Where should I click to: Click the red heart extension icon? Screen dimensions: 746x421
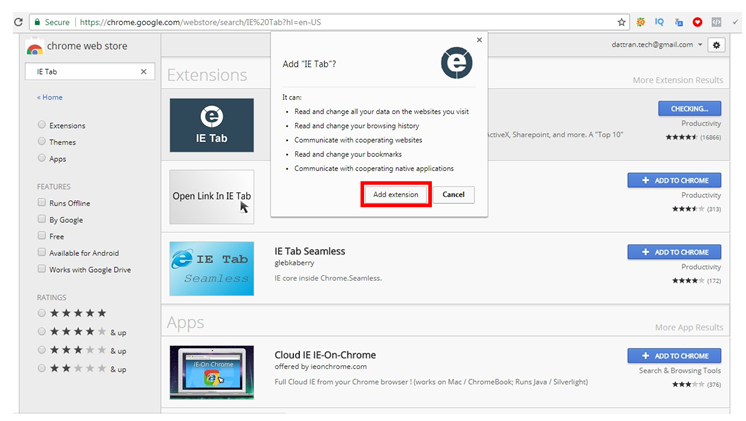(x=697, y=22)
